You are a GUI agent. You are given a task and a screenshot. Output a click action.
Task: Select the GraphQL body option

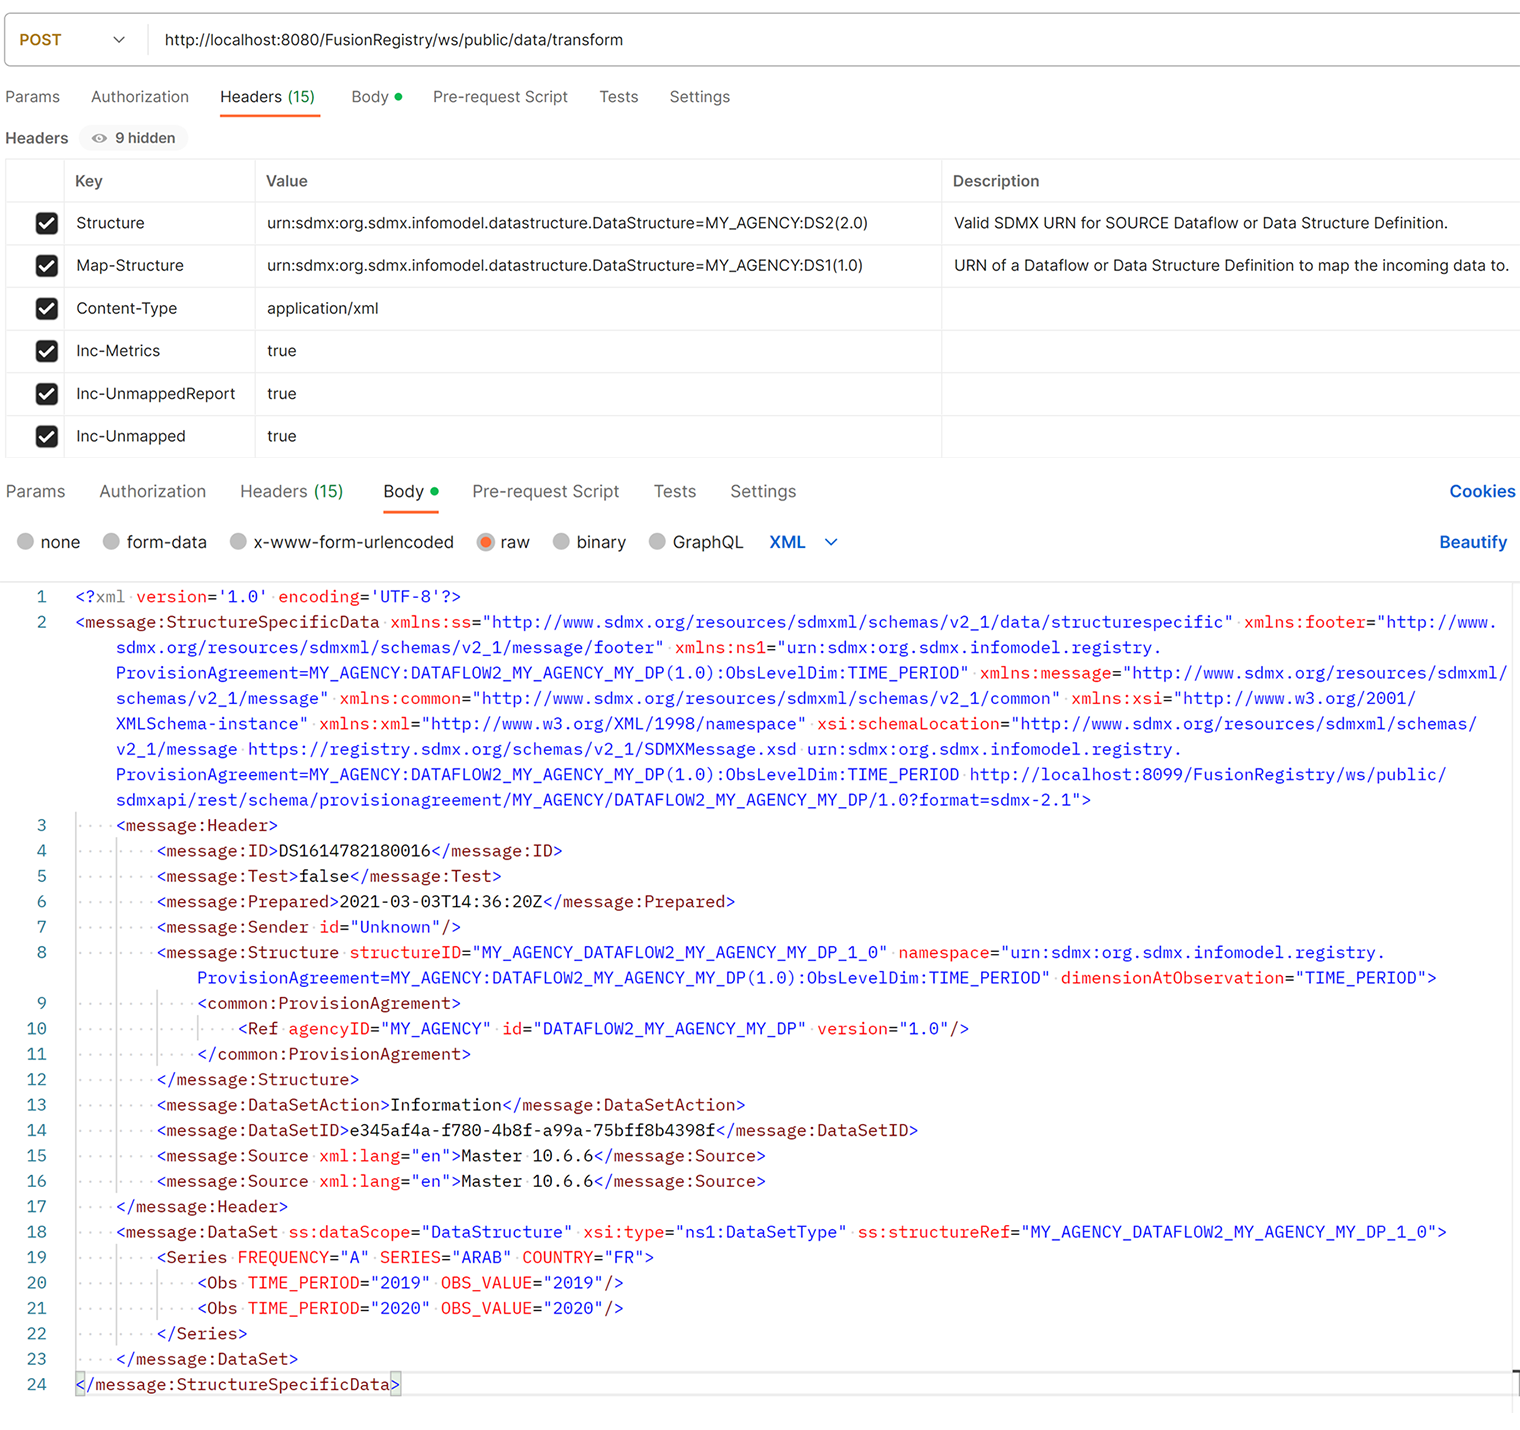(657, 542)
